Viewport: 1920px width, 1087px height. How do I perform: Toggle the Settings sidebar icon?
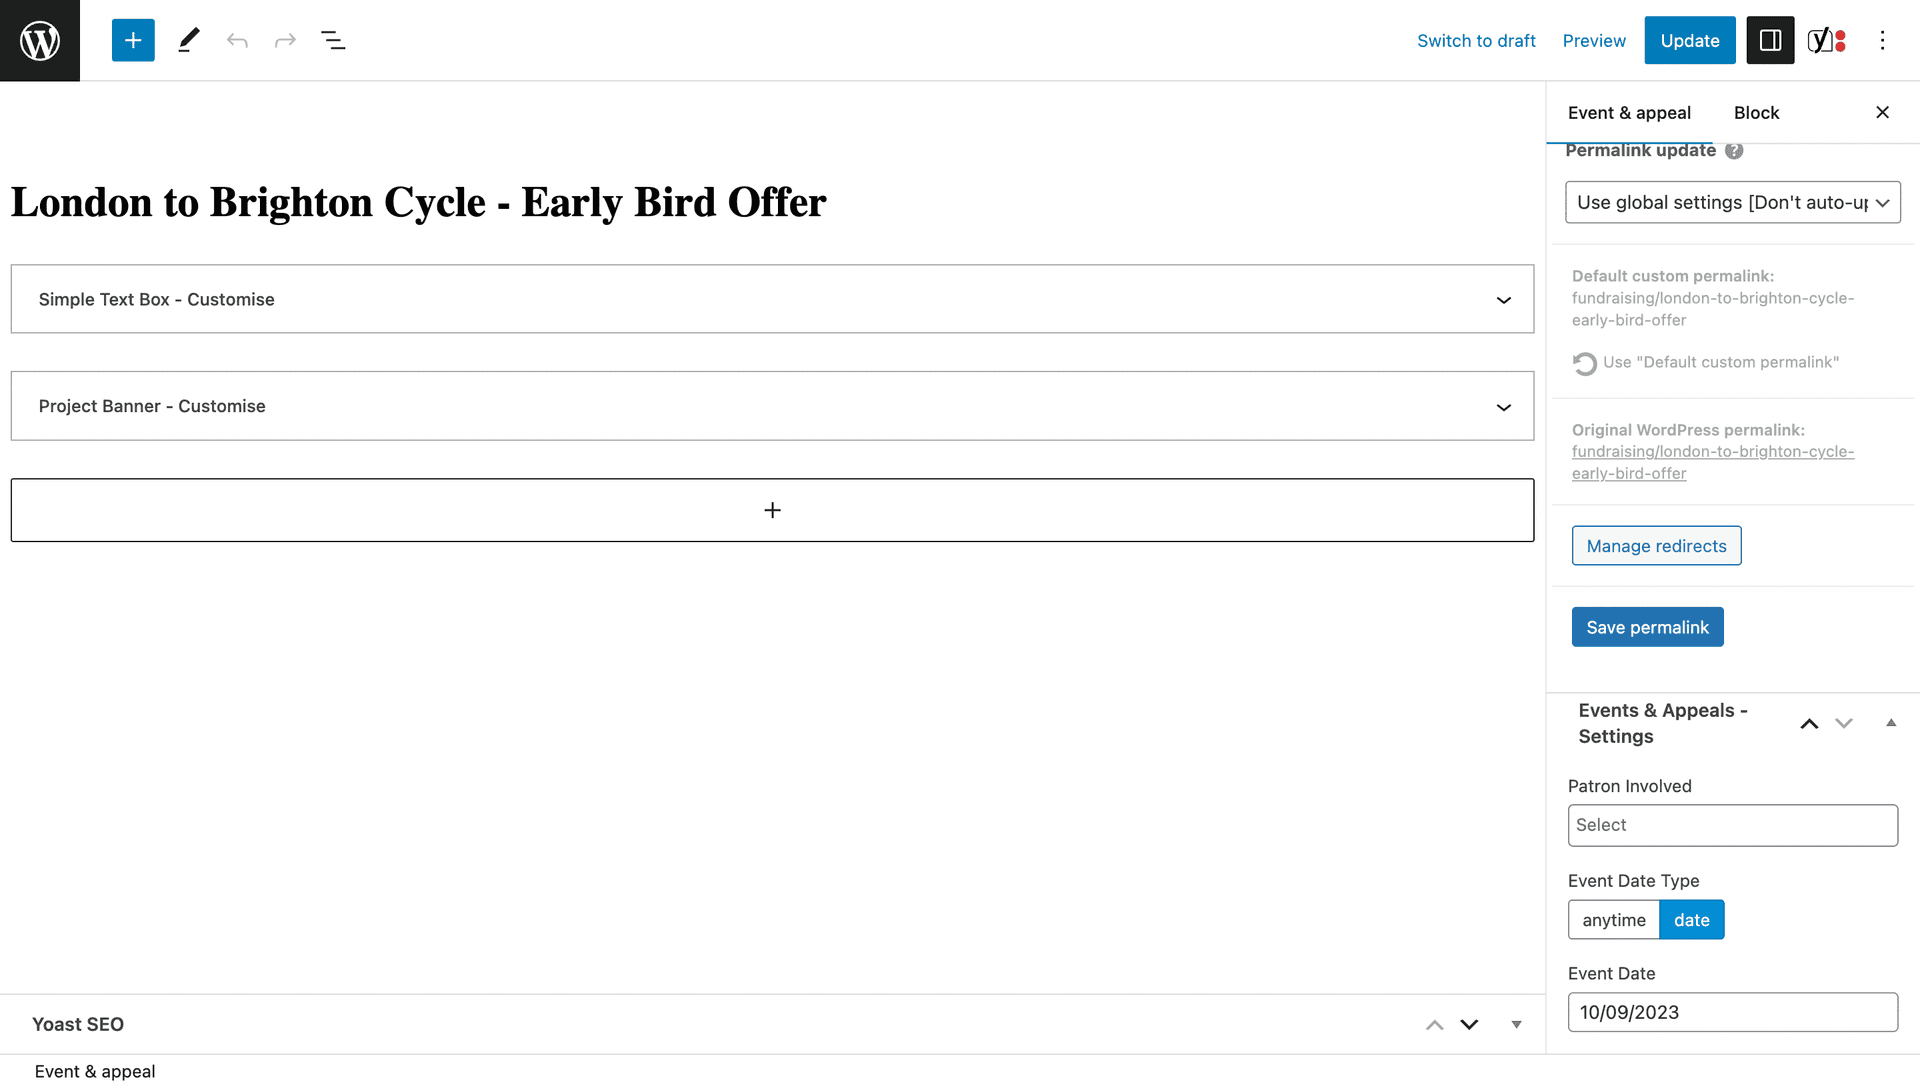tap(1770, 40)
